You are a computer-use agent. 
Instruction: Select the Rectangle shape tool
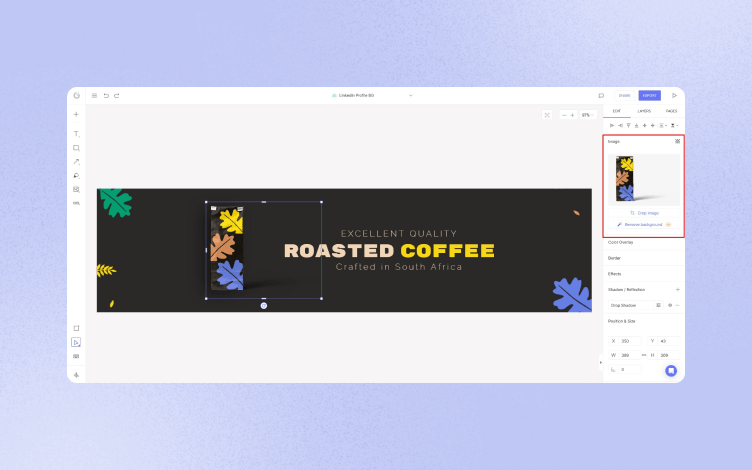point(76,148)
